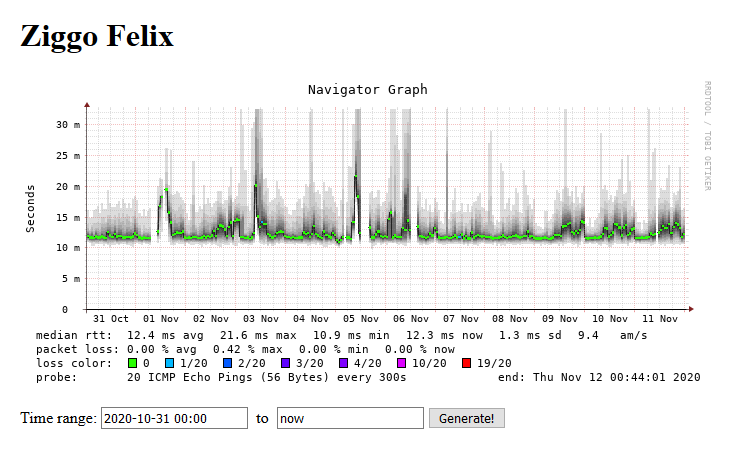753x452 pixels.
Task: Click the green 0 loss color swatch
Action: pos(133,363)
